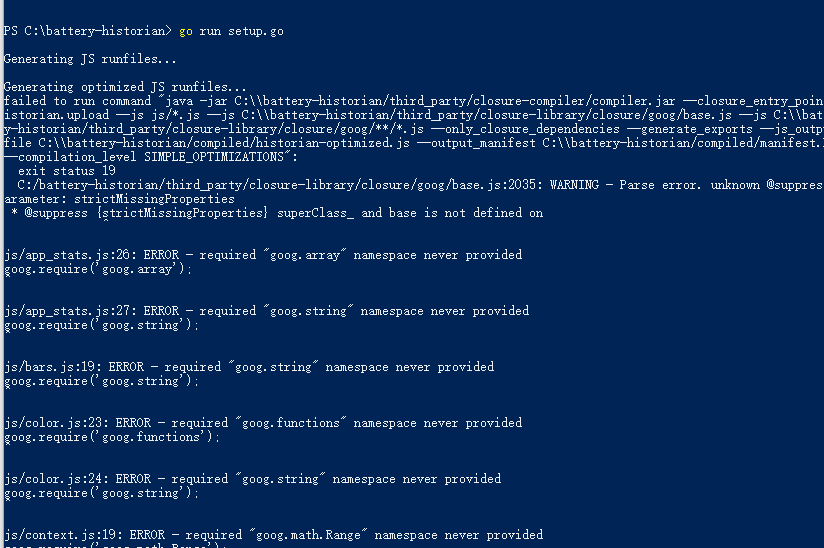
Task: Click the goog.require('goog.array') line
Action: tap(97, 269)
